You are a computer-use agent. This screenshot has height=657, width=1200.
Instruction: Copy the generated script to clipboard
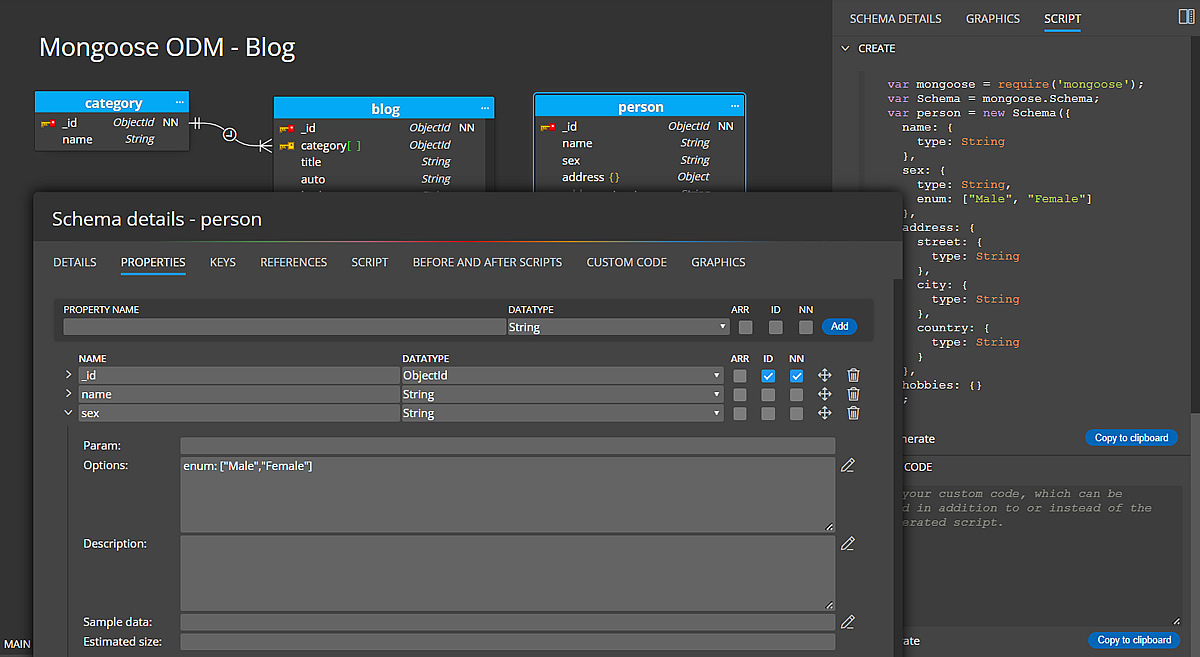[1131, 437]
